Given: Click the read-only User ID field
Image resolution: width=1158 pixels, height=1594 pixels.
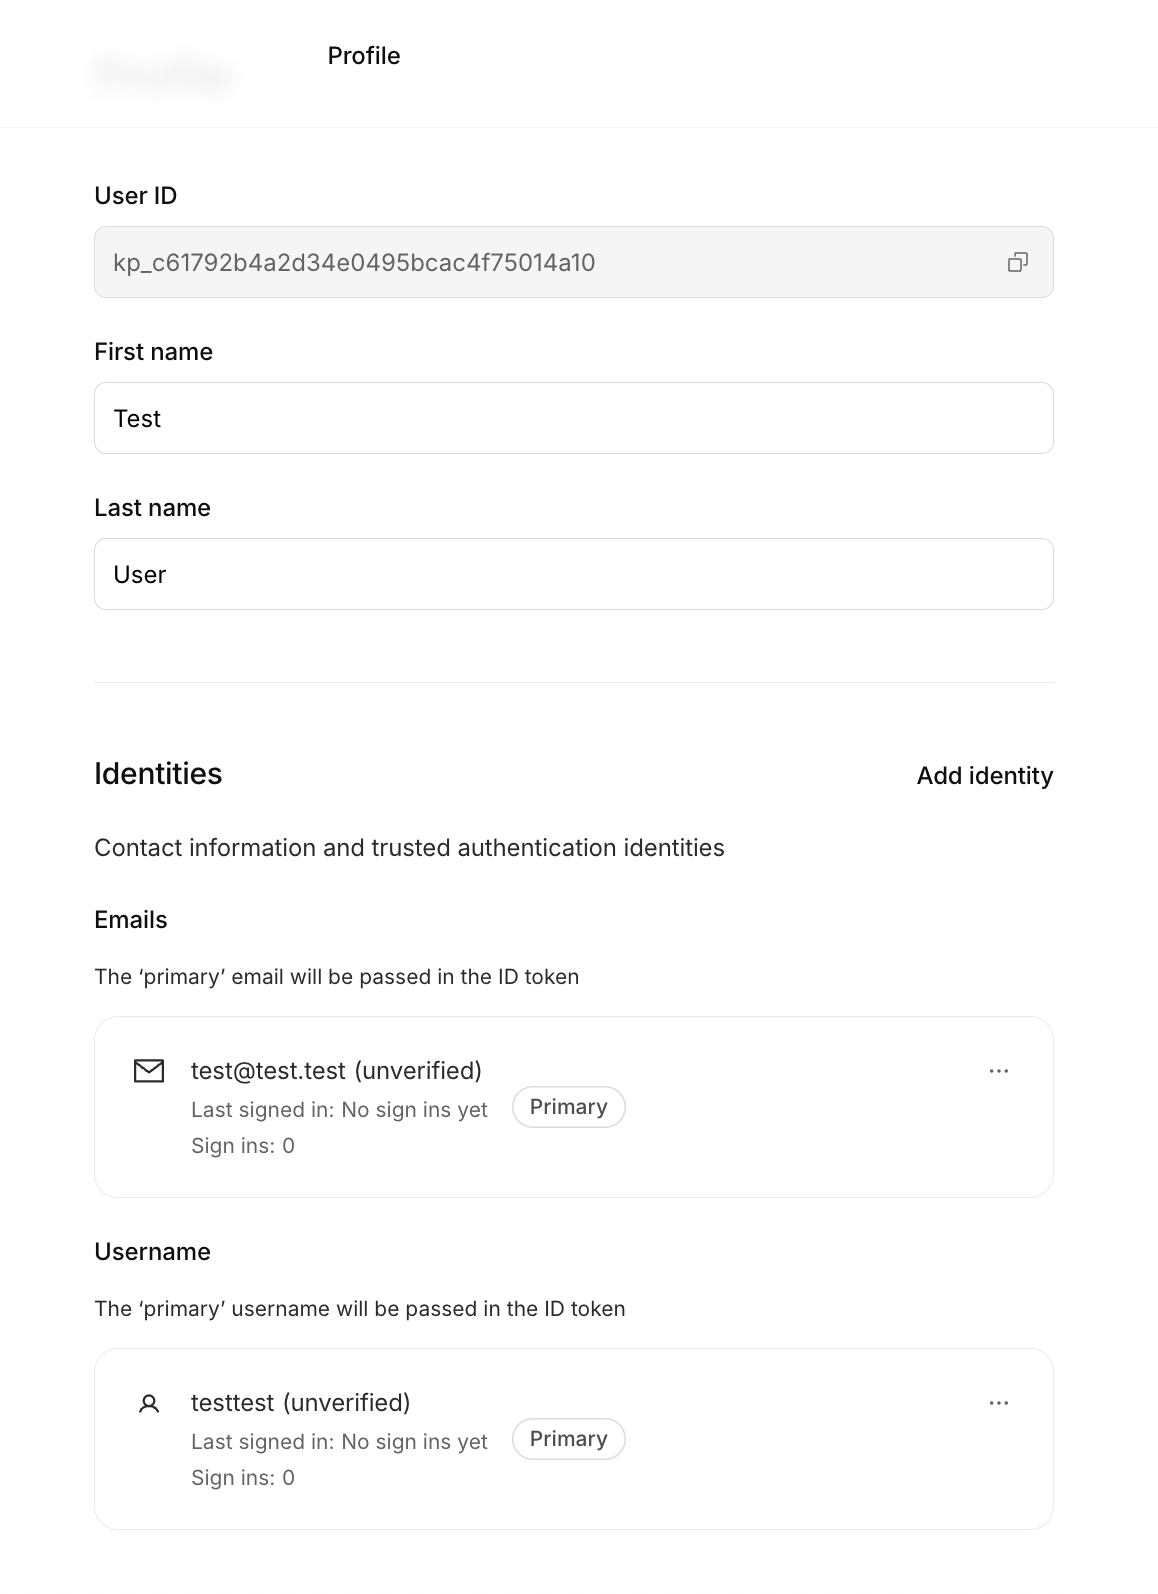Looking at the screenshot, I should 574,262.
